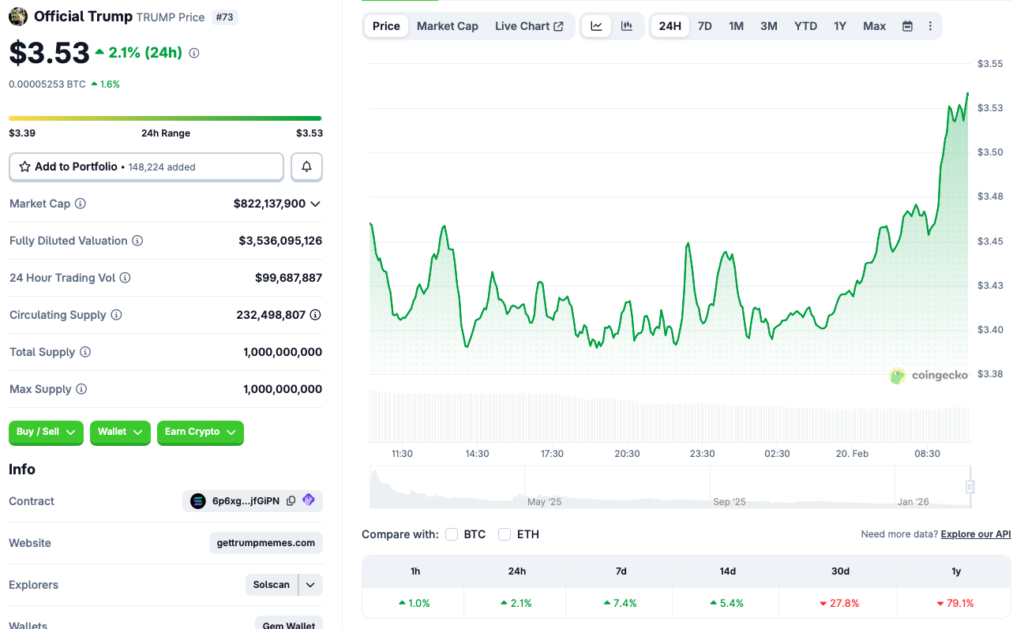Open the Explore our API link
The height and width of the screenshot is (629, 1024).
click(x=975, y=534)
